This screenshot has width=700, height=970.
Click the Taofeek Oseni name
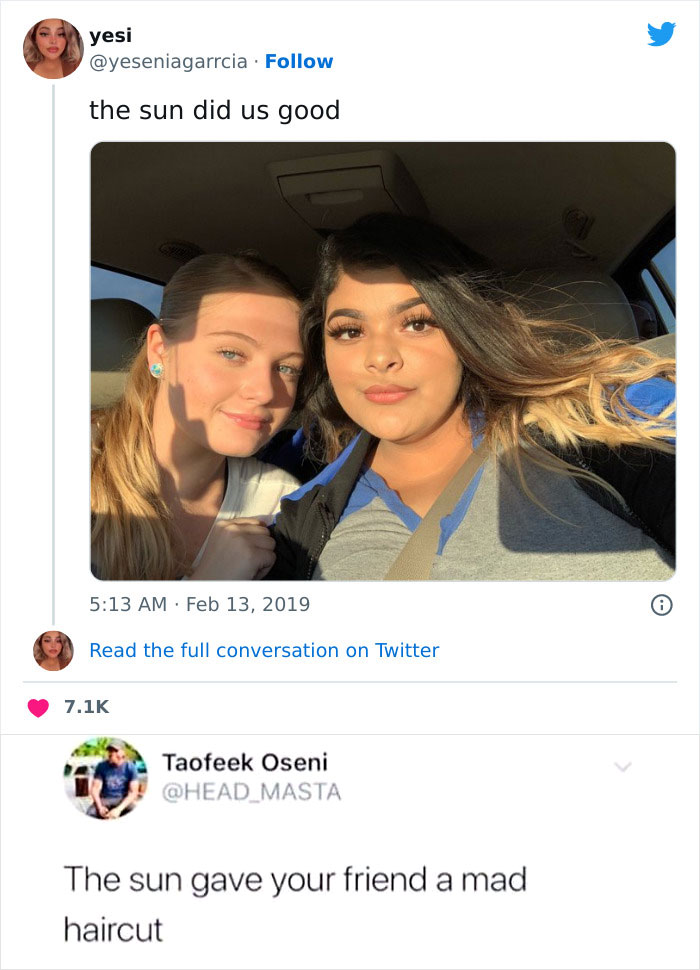245,762
